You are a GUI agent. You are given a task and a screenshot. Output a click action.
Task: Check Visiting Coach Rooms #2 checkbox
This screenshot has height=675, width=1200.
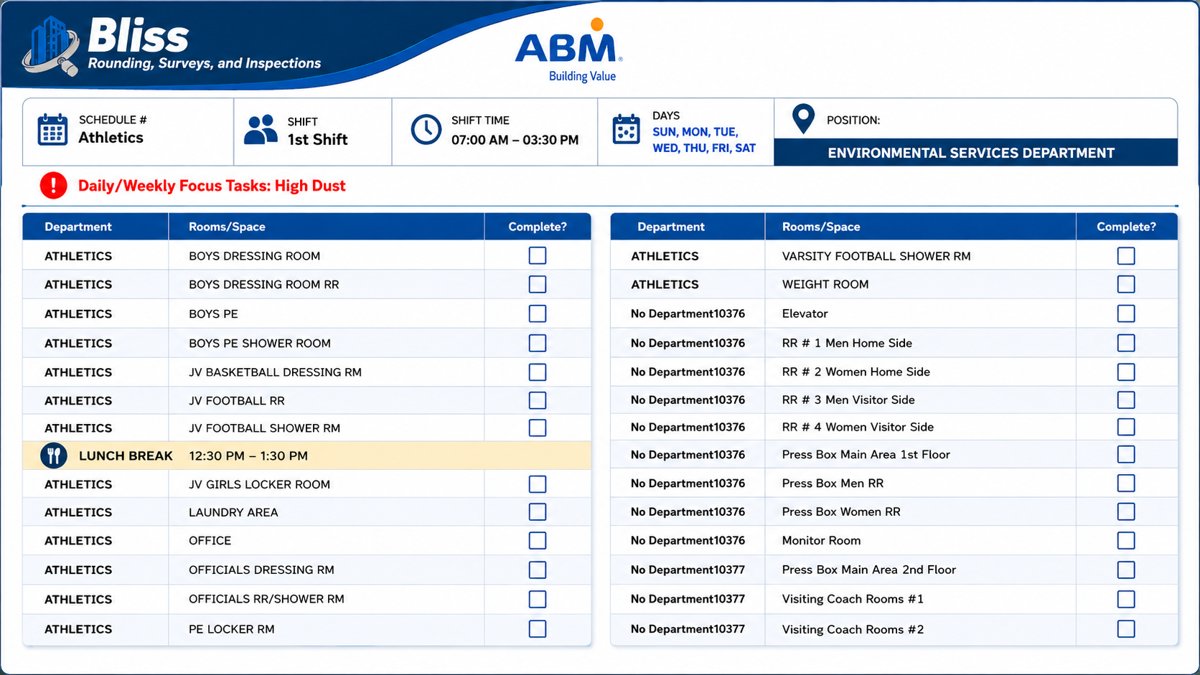(1126, 629)
